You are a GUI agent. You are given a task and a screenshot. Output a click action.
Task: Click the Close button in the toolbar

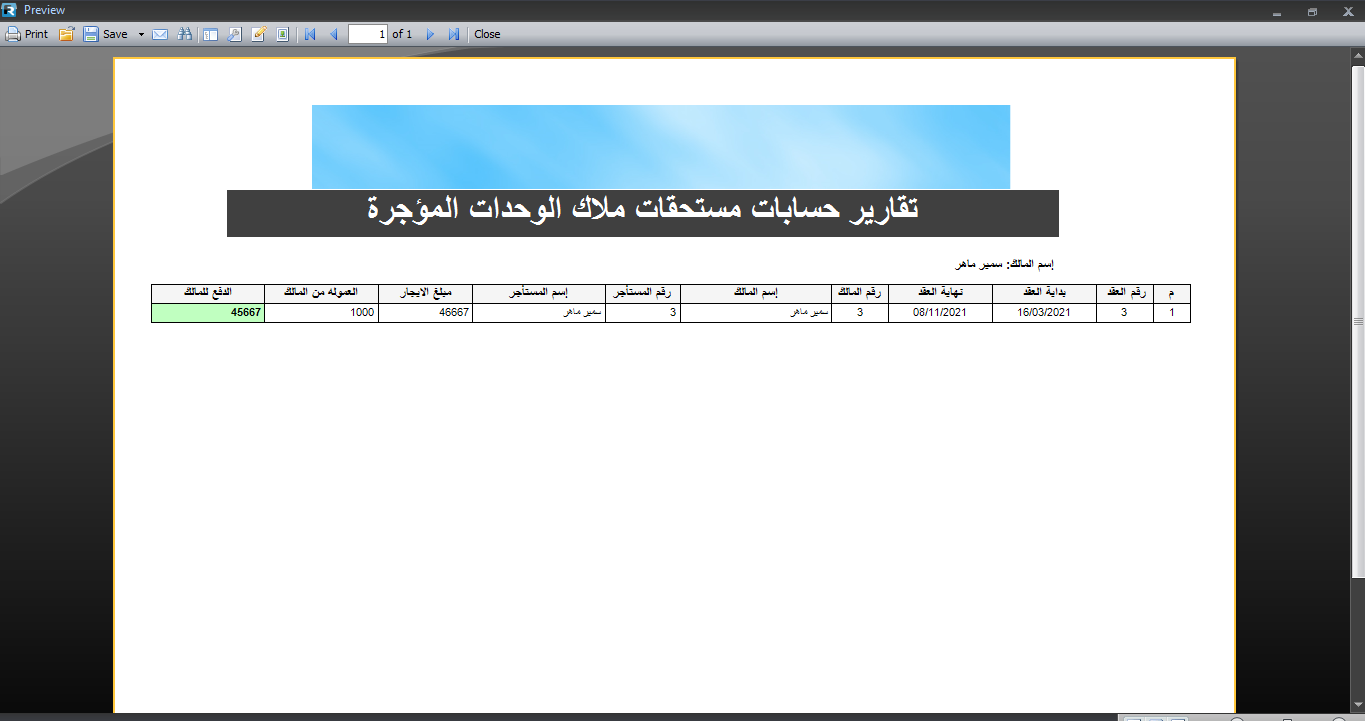pos(487,34)
